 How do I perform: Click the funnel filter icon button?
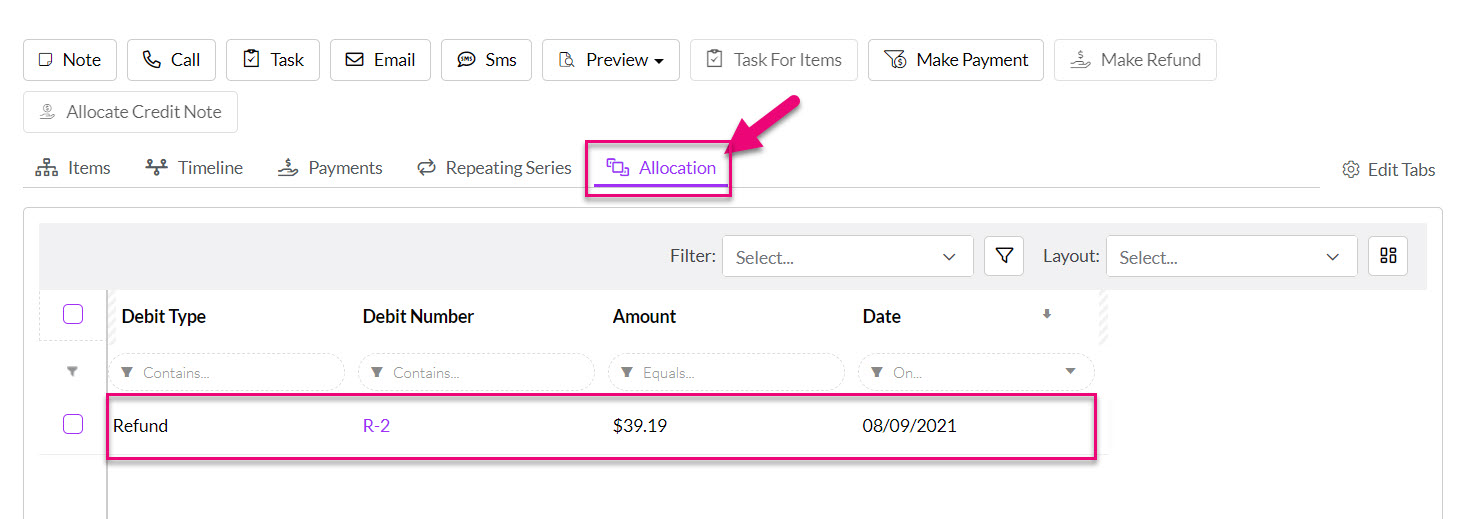click(x=1004, y=256)
